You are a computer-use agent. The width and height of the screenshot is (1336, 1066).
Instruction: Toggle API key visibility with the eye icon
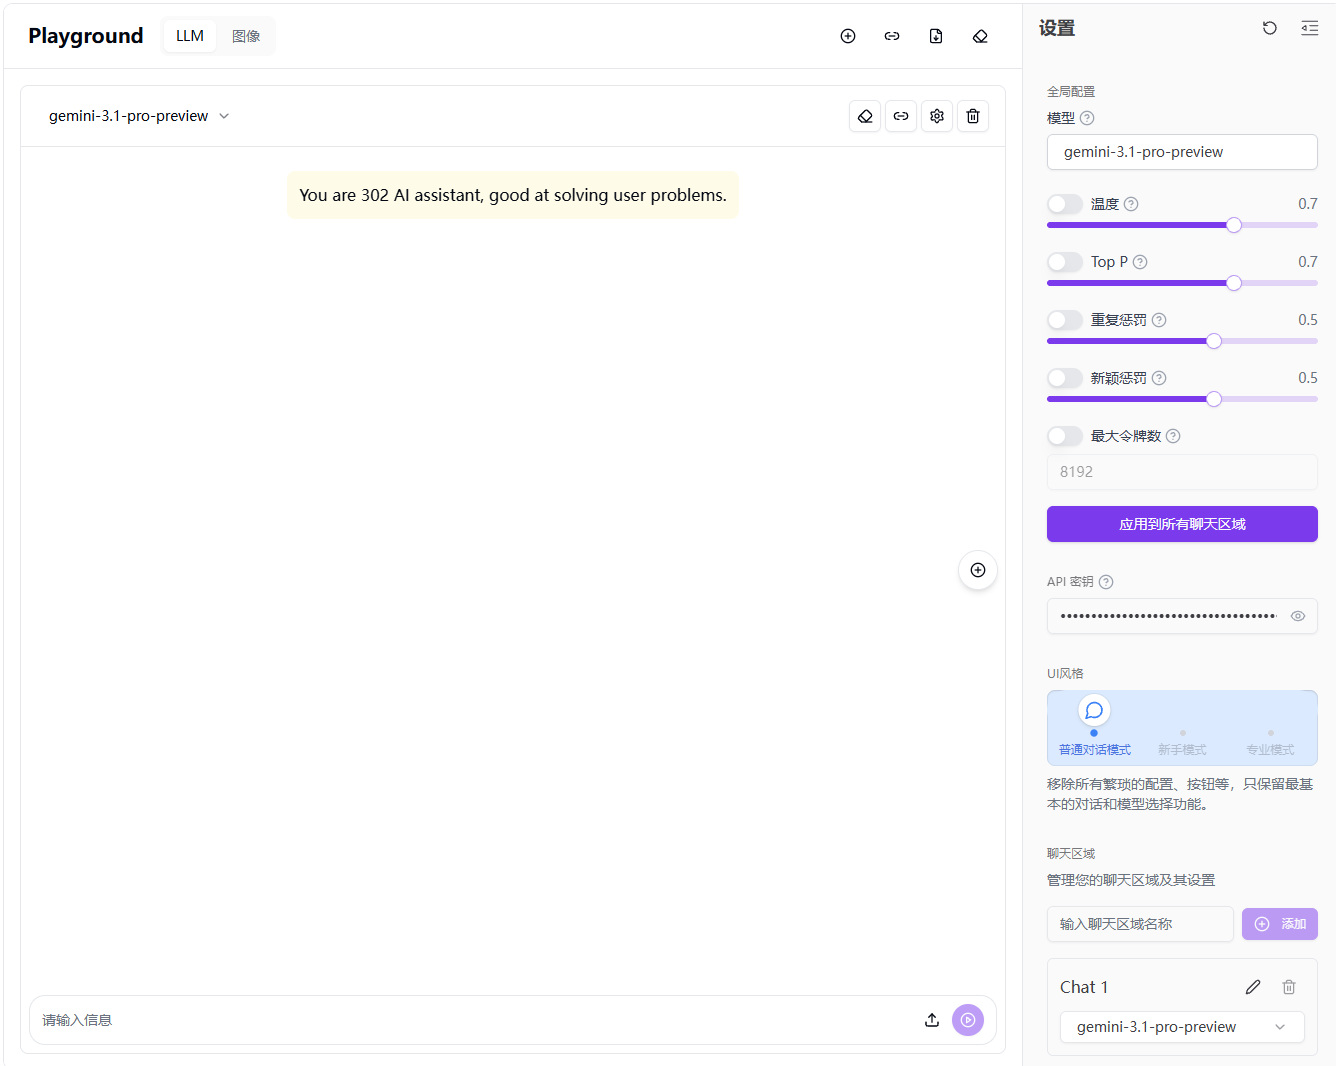click(x=1298, y=616)
